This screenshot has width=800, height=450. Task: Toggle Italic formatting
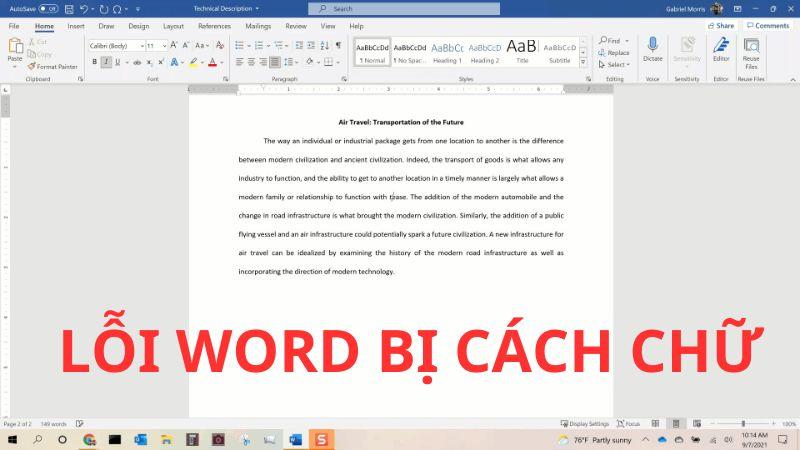106,62
